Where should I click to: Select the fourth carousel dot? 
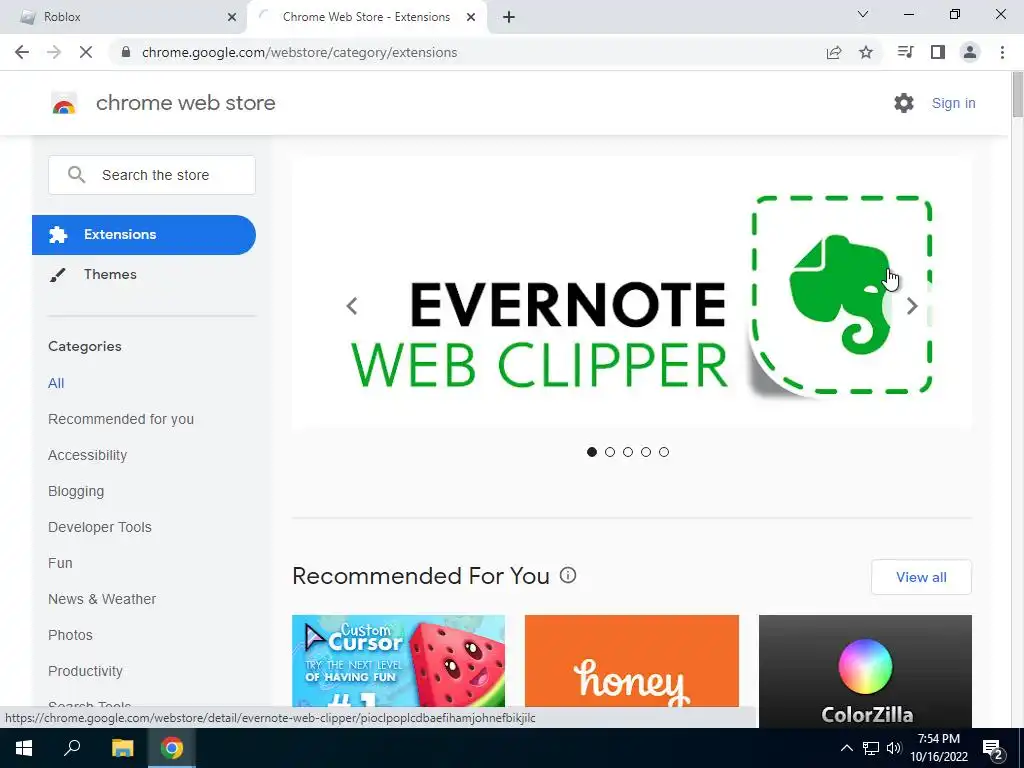coord(646,452)
